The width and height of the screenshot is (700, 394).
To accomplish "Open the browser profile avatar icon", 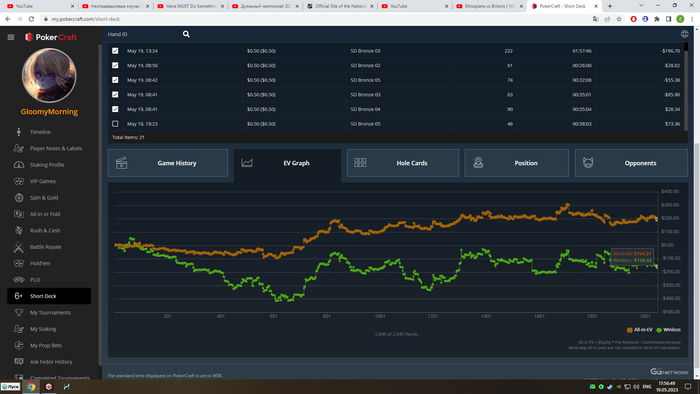I will (x=680, y=19).
